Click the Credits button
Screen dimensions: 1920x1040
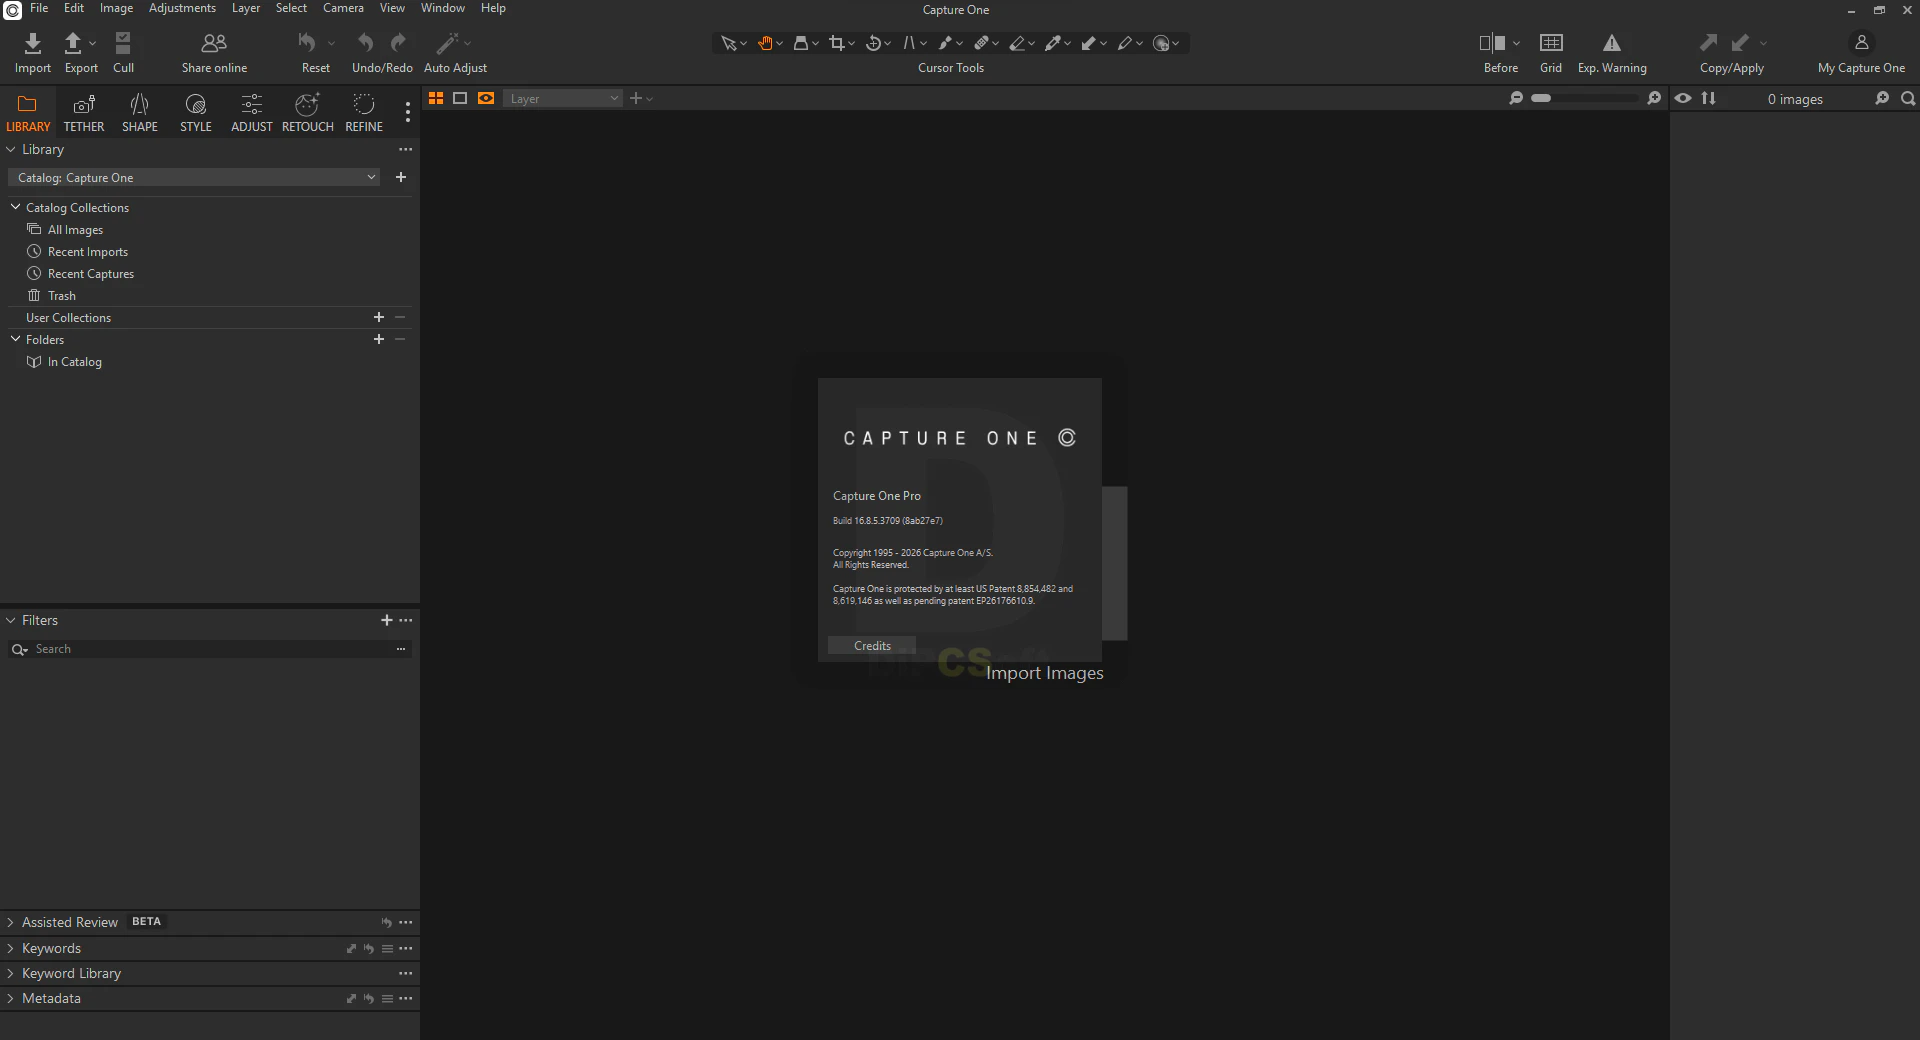click(x=872, y=646)
